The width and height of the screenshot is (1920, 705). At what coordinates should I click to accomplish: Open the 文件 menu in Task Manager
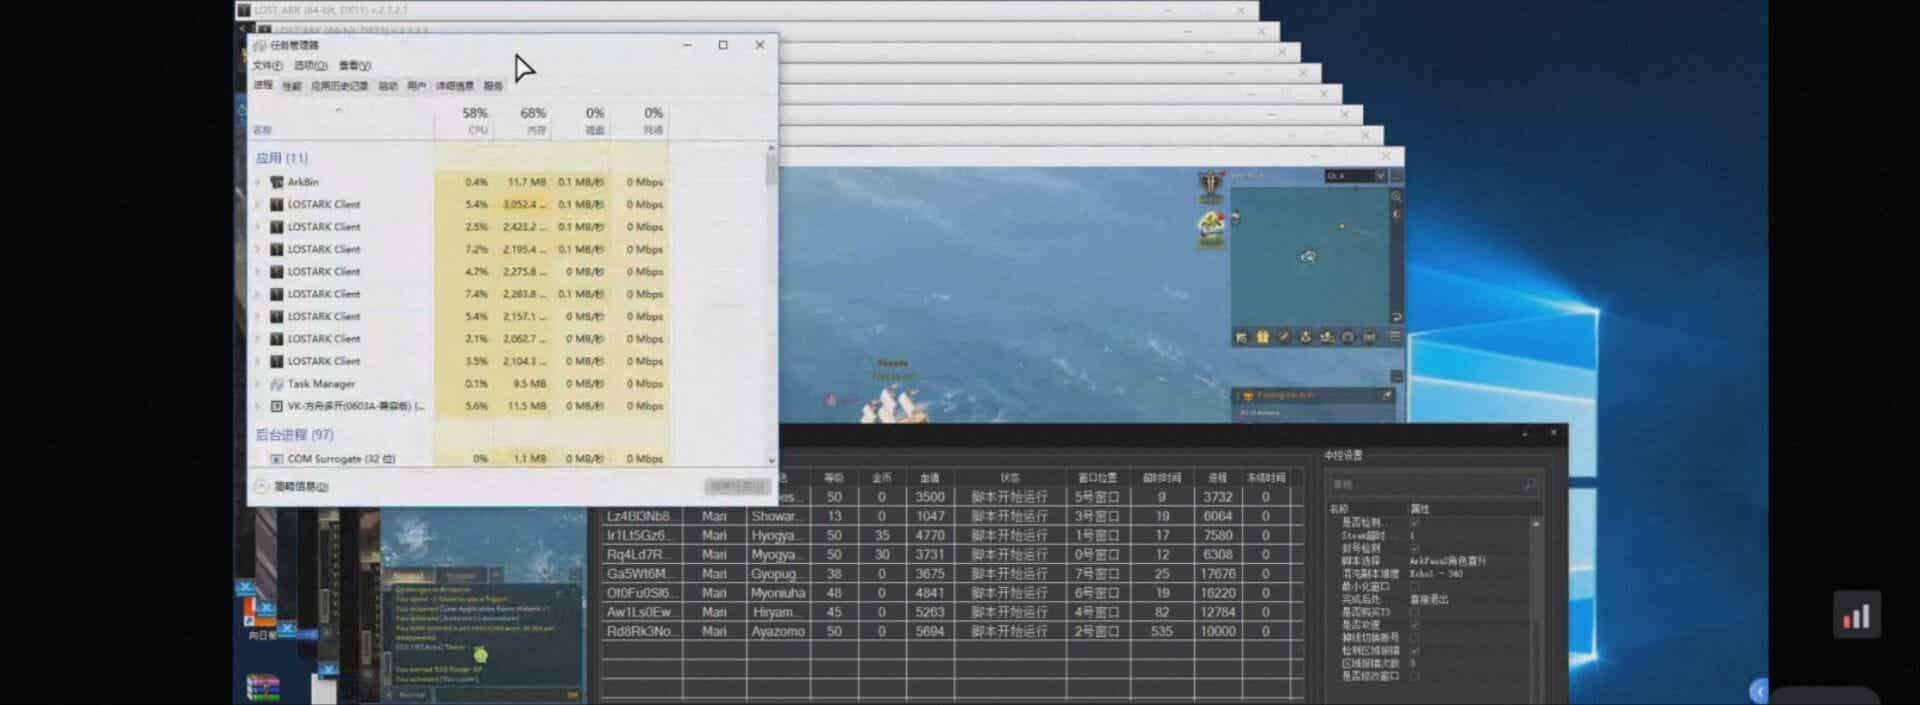point(267,65)
